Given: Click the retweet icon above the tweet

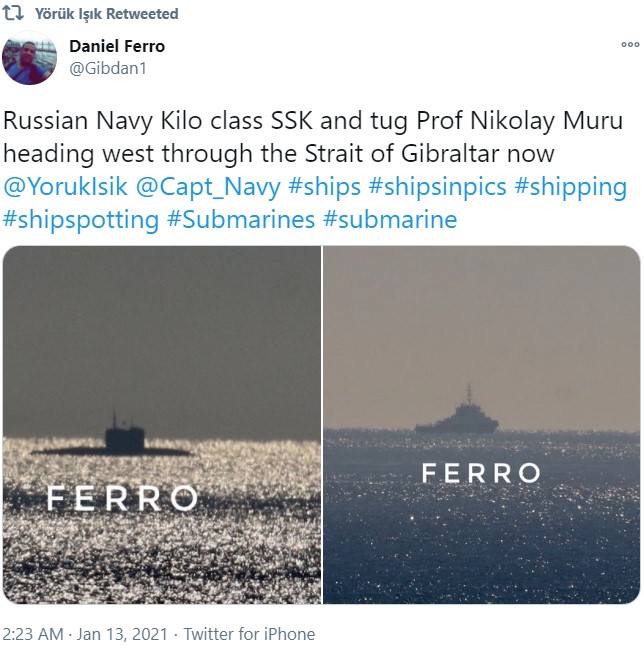Looking at the screenshot, I should (17, 14).
